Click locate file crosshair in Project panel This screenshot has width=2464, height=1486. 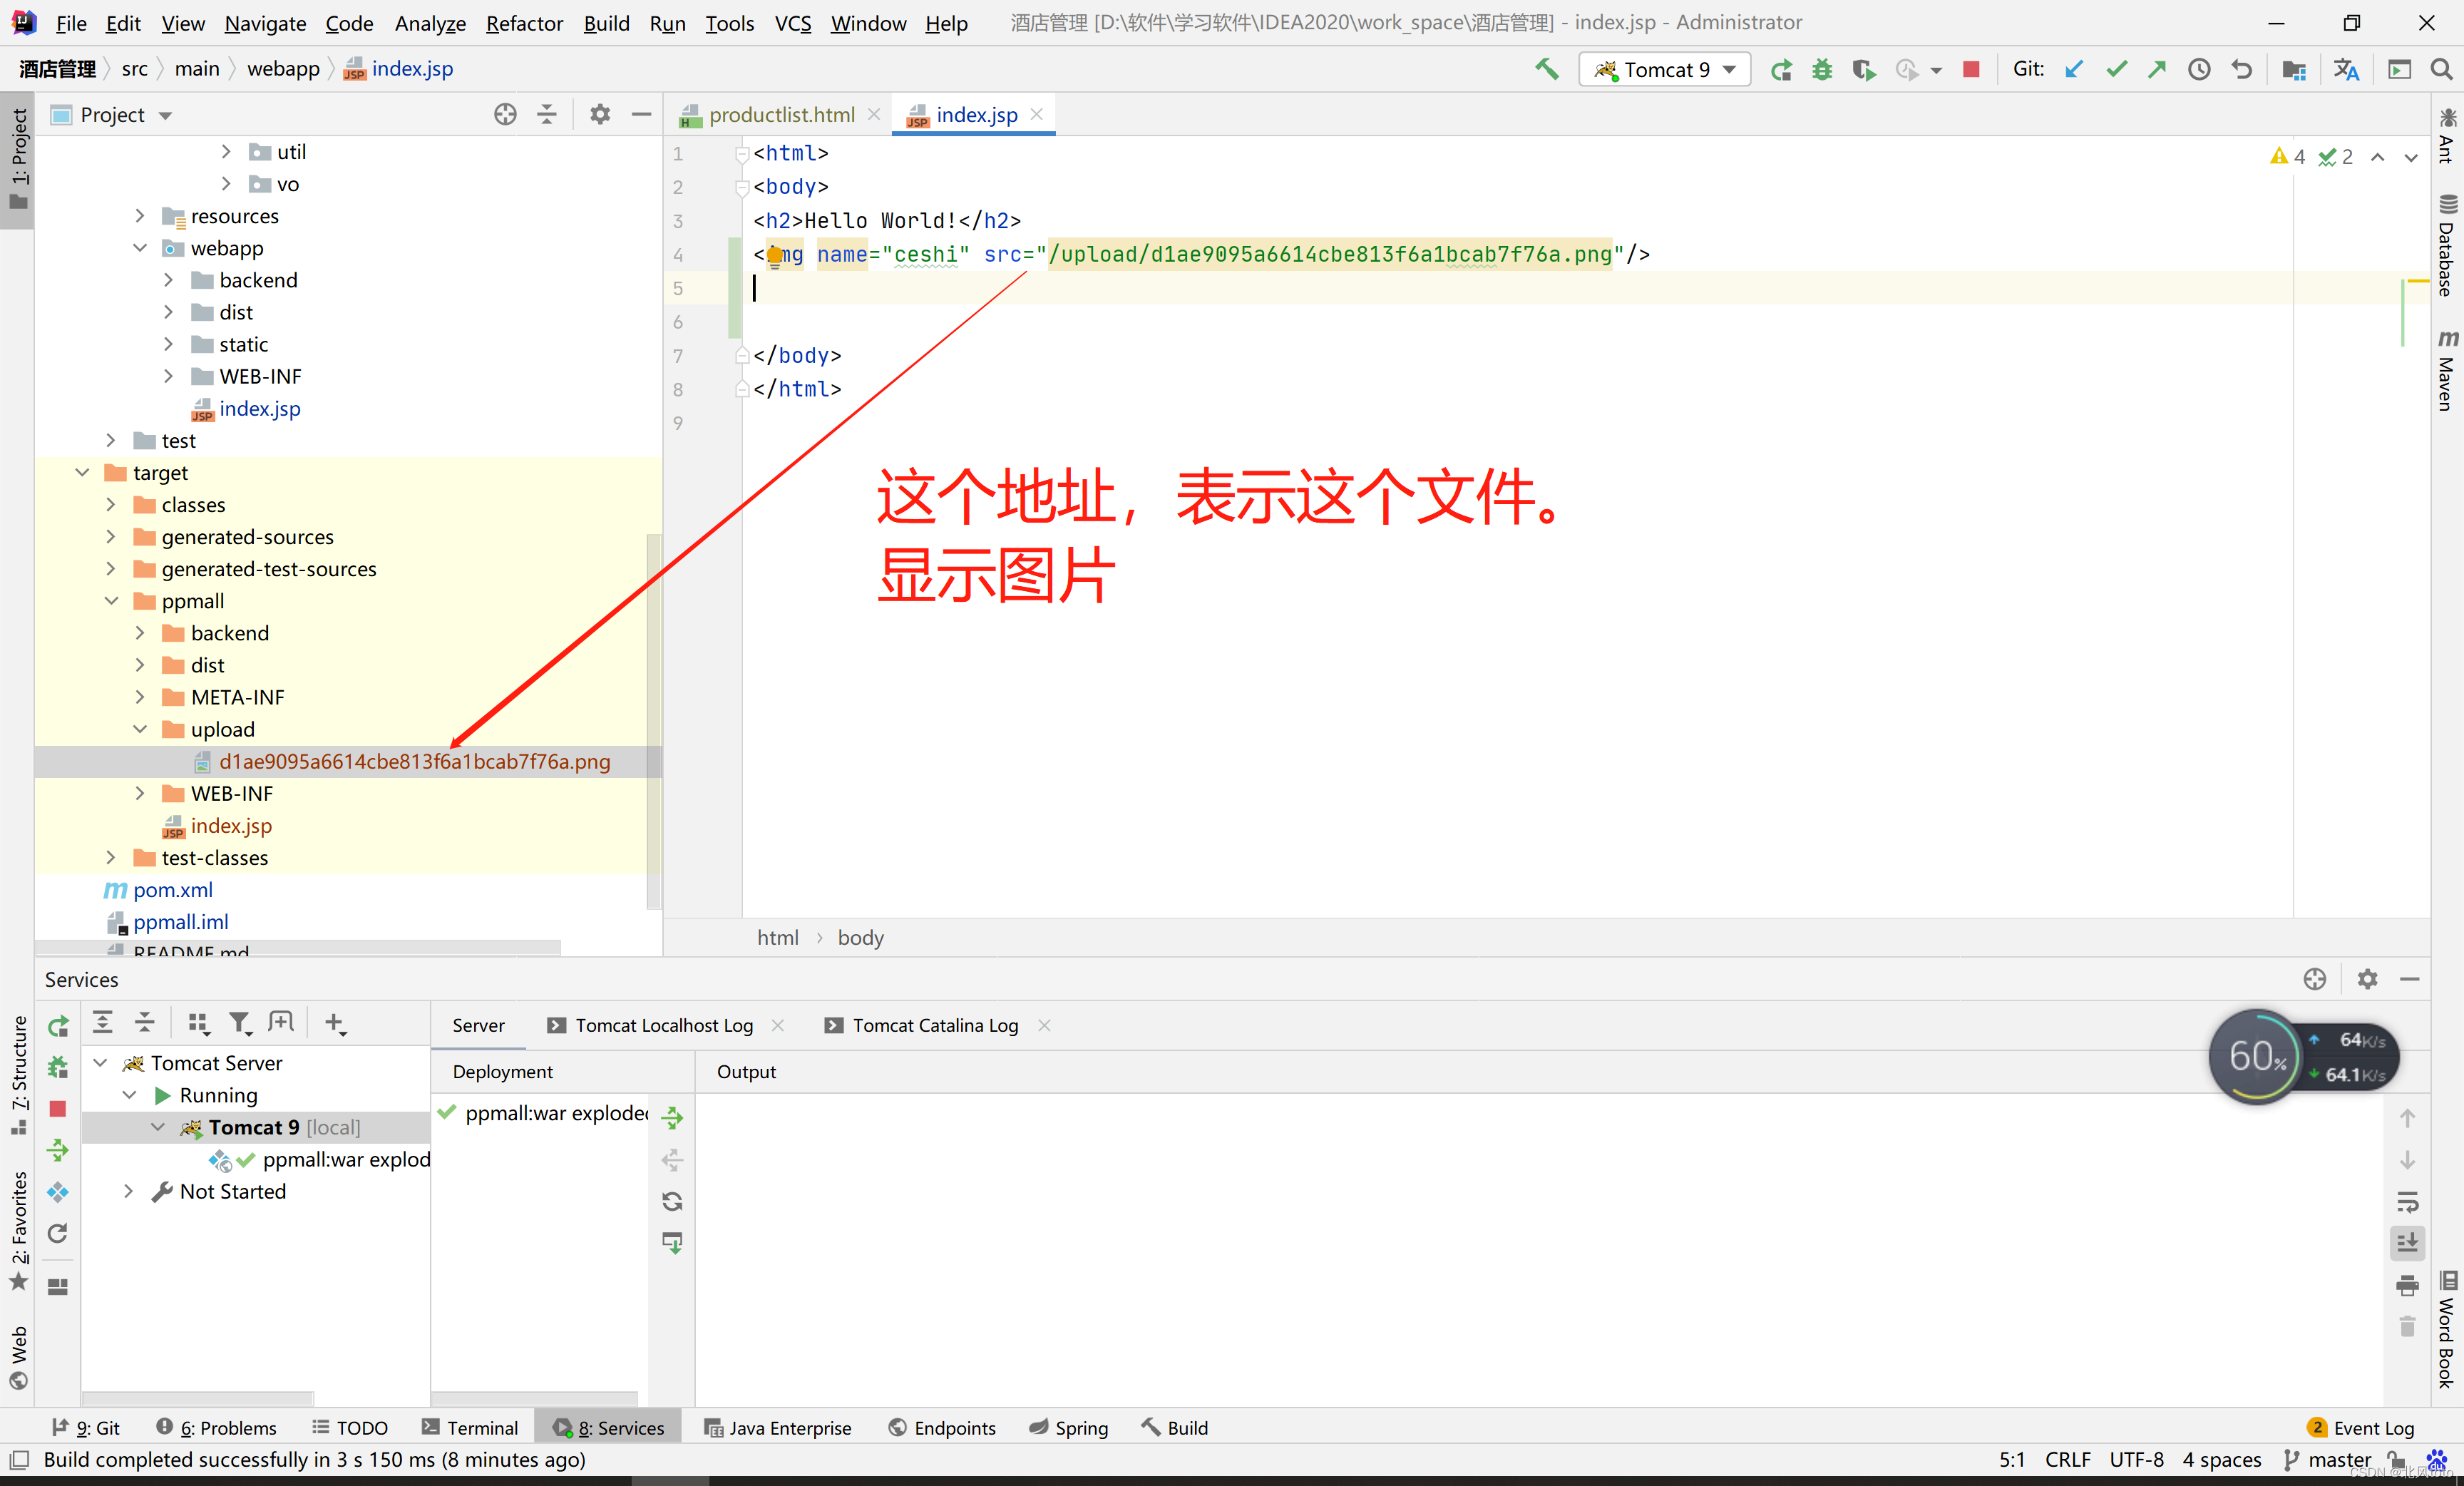tap(505, 114)
